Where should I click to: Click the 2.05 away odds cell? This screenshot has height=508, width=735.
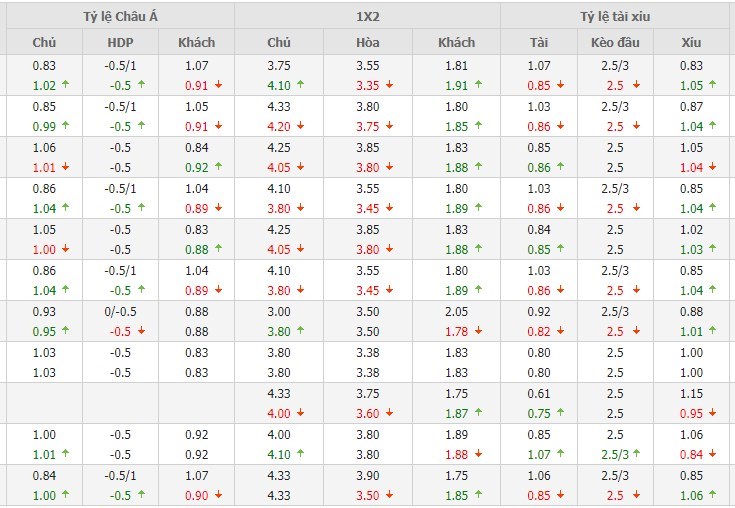457,312
